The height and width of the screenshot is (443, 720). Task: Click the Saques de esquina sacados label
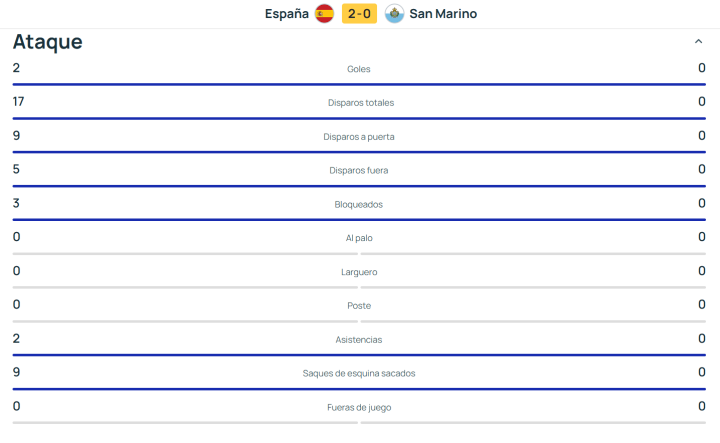pos(359,374)
